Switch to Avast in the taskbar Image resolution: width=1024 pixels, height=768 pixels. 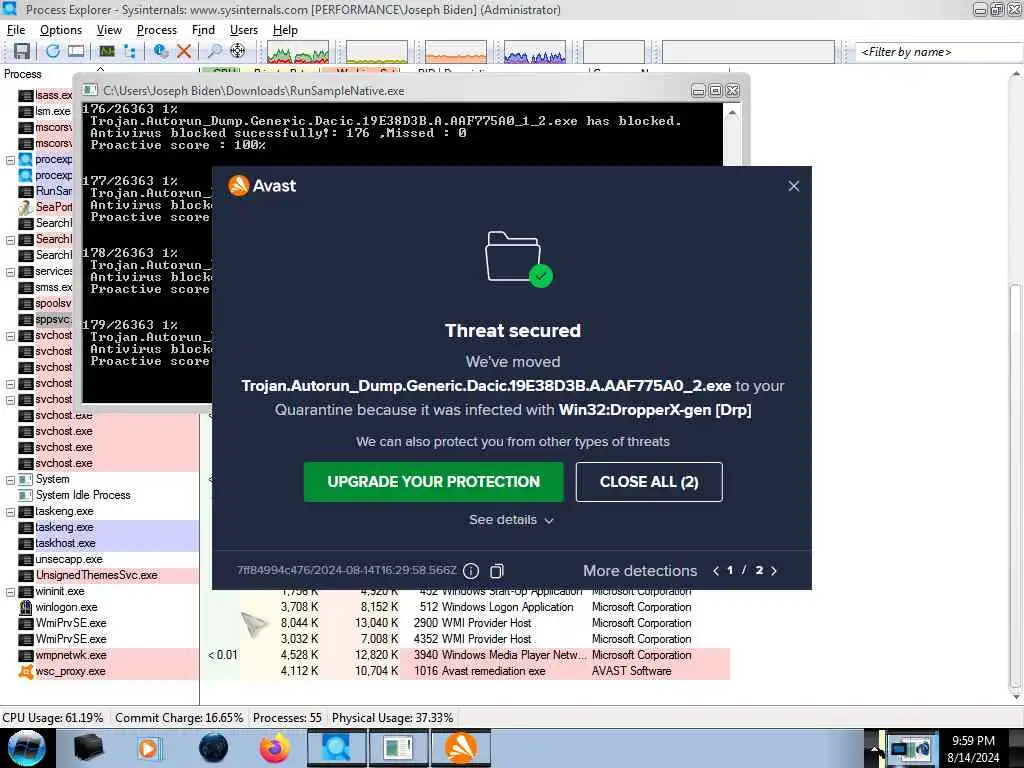pyautogui.click(x=461, y=748)
